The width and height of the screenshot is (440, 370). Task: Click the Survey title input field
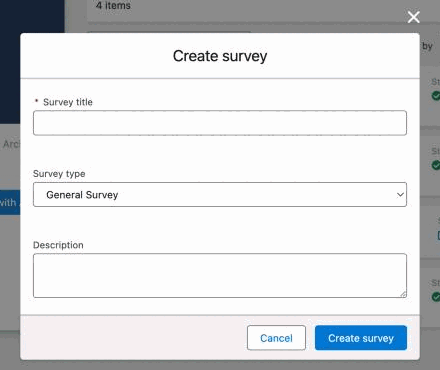(220, 123)
